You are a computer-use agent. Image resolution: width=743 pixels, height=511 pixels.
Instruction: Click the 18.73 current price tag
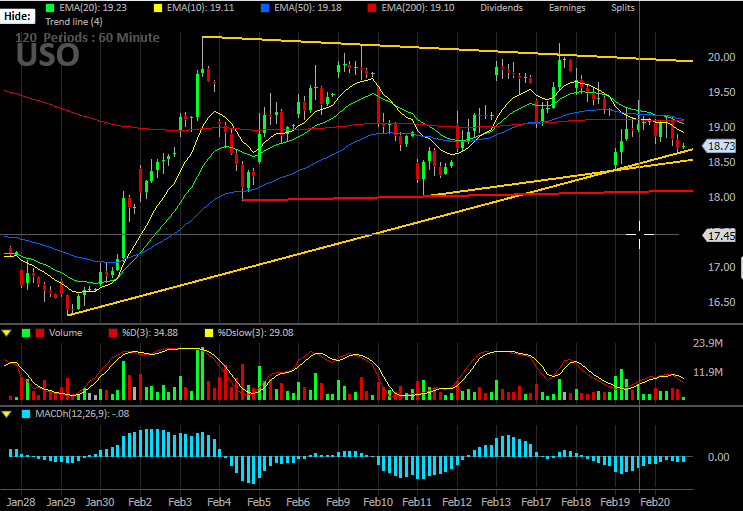click(x=720, y=146)
